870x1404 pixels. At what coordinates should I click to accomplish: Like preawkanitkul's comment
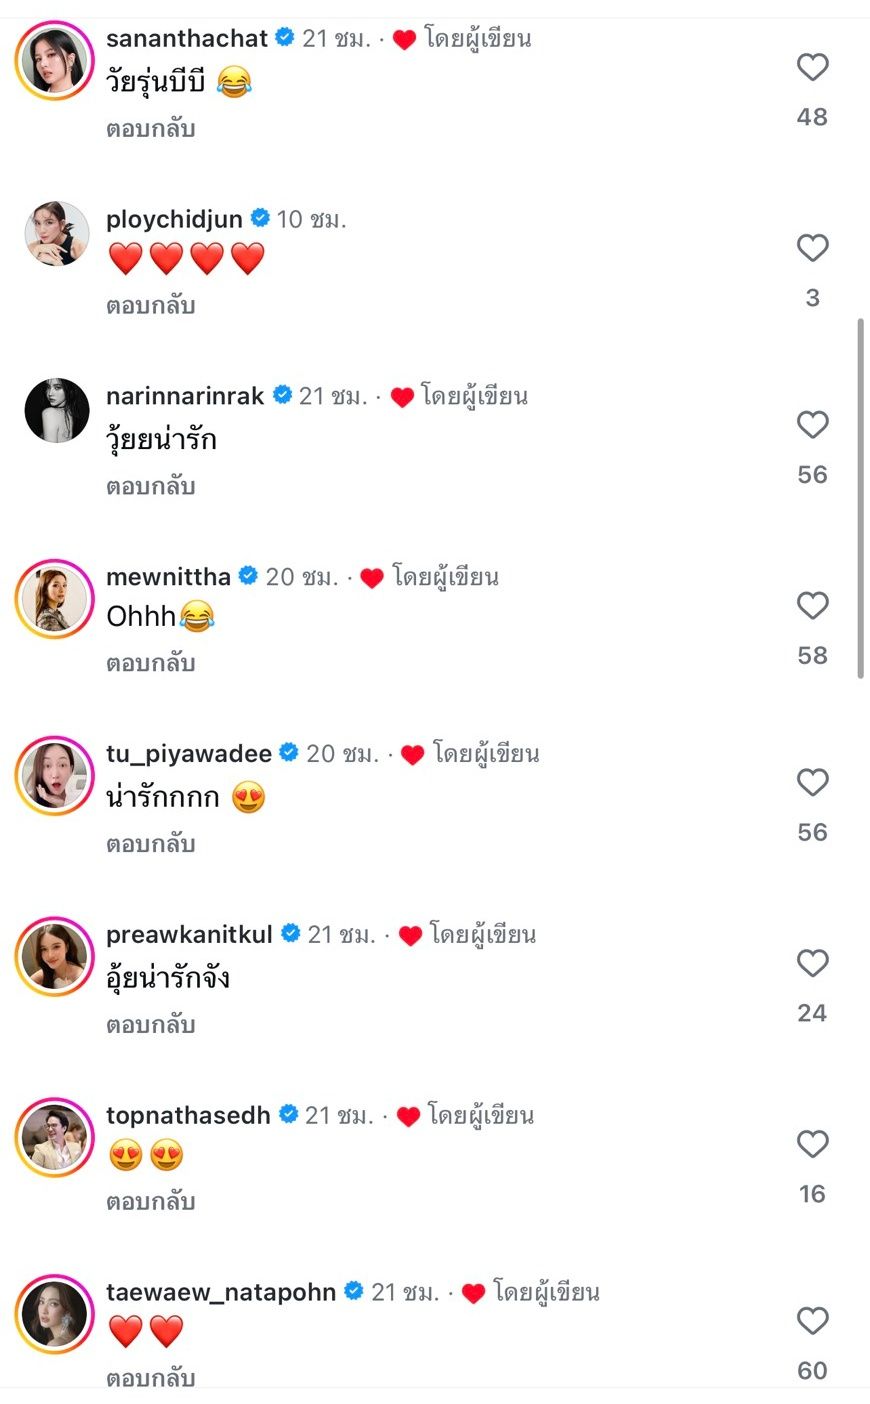tap(812, 964)
